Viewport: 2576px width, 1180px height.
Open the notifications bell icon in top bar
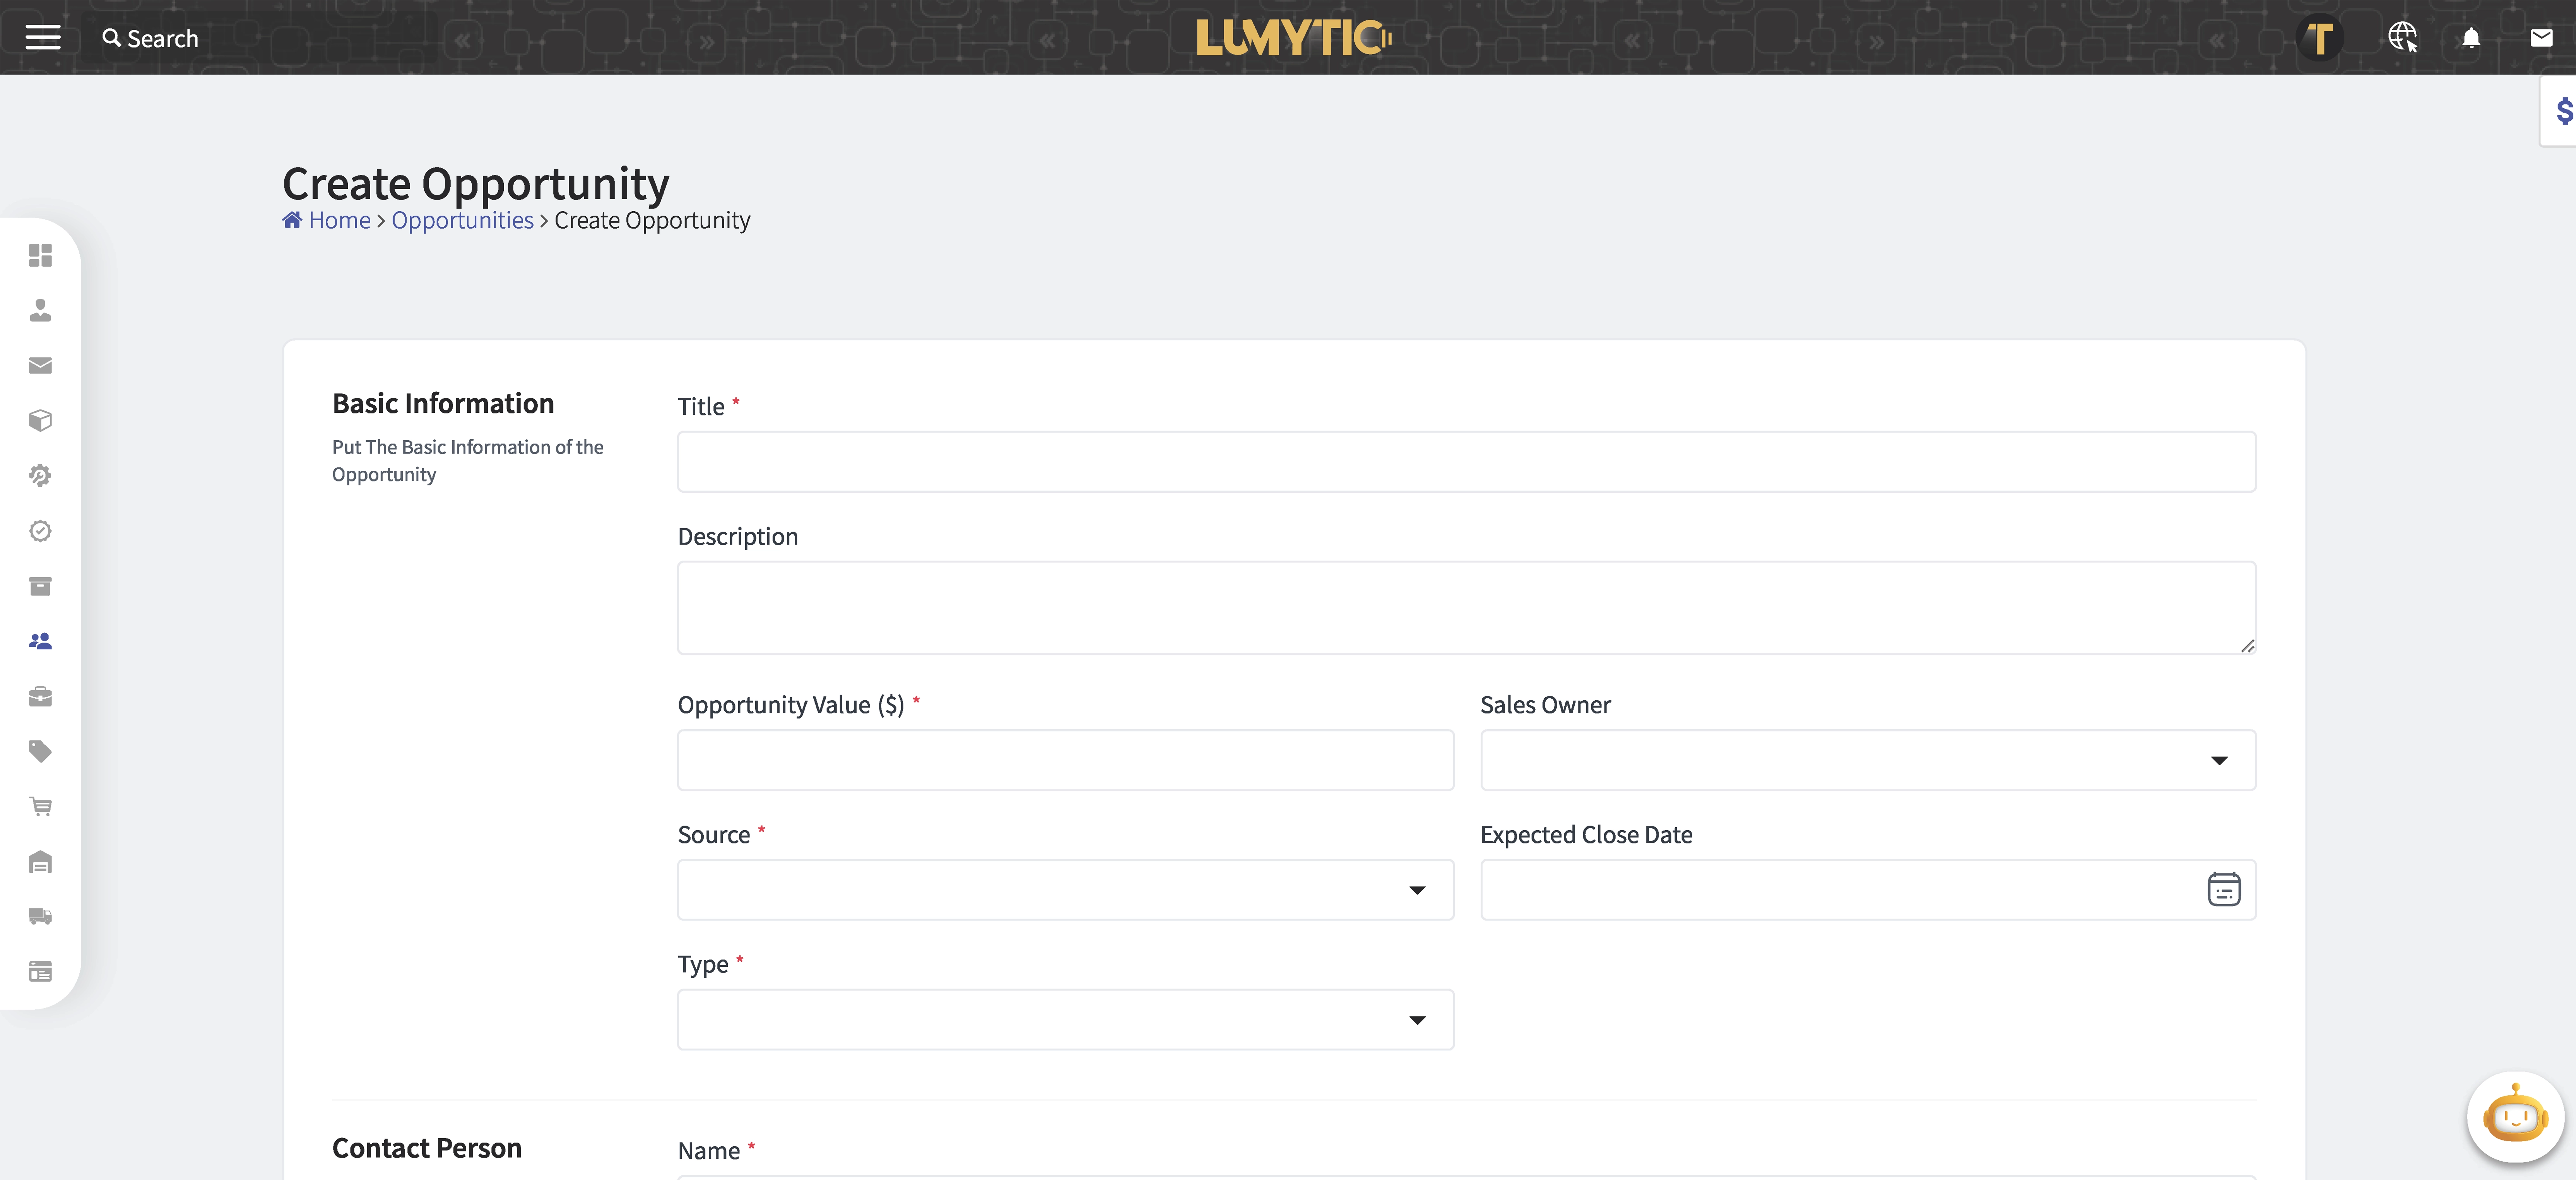pyautogui.click(x=2471, y=38)
